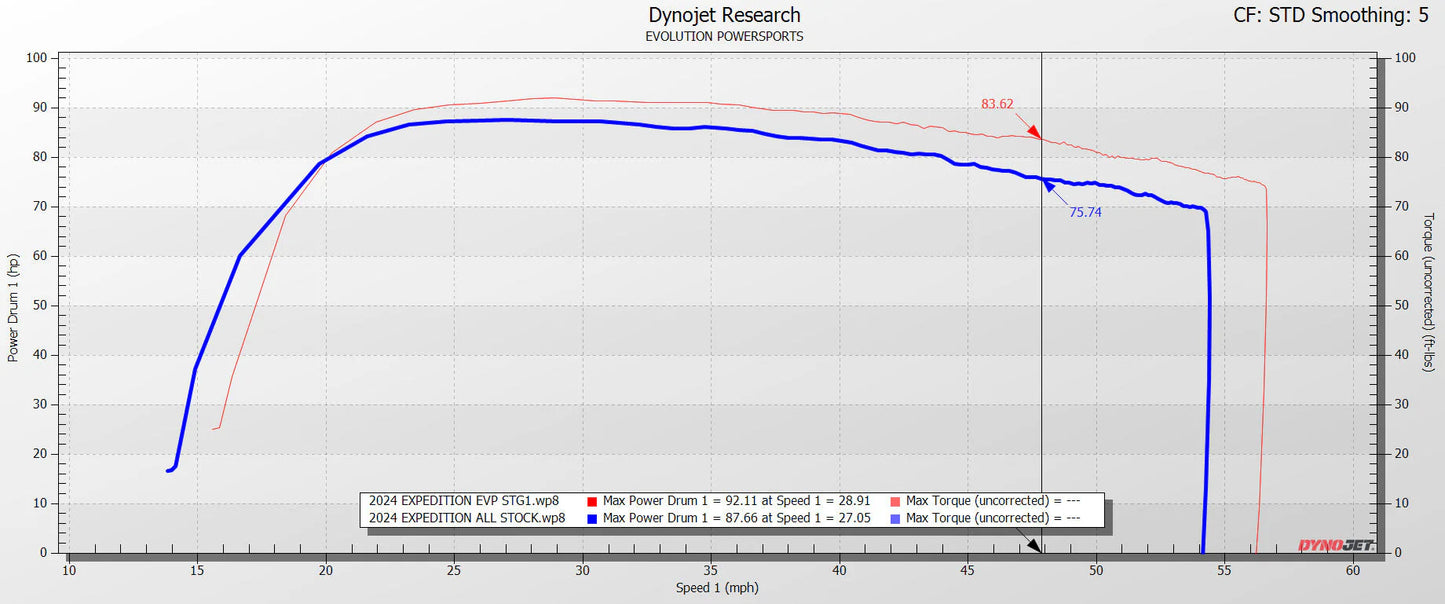Click the 75.74 blue data value label
1445x604 pixels.
click(1085, 212)
